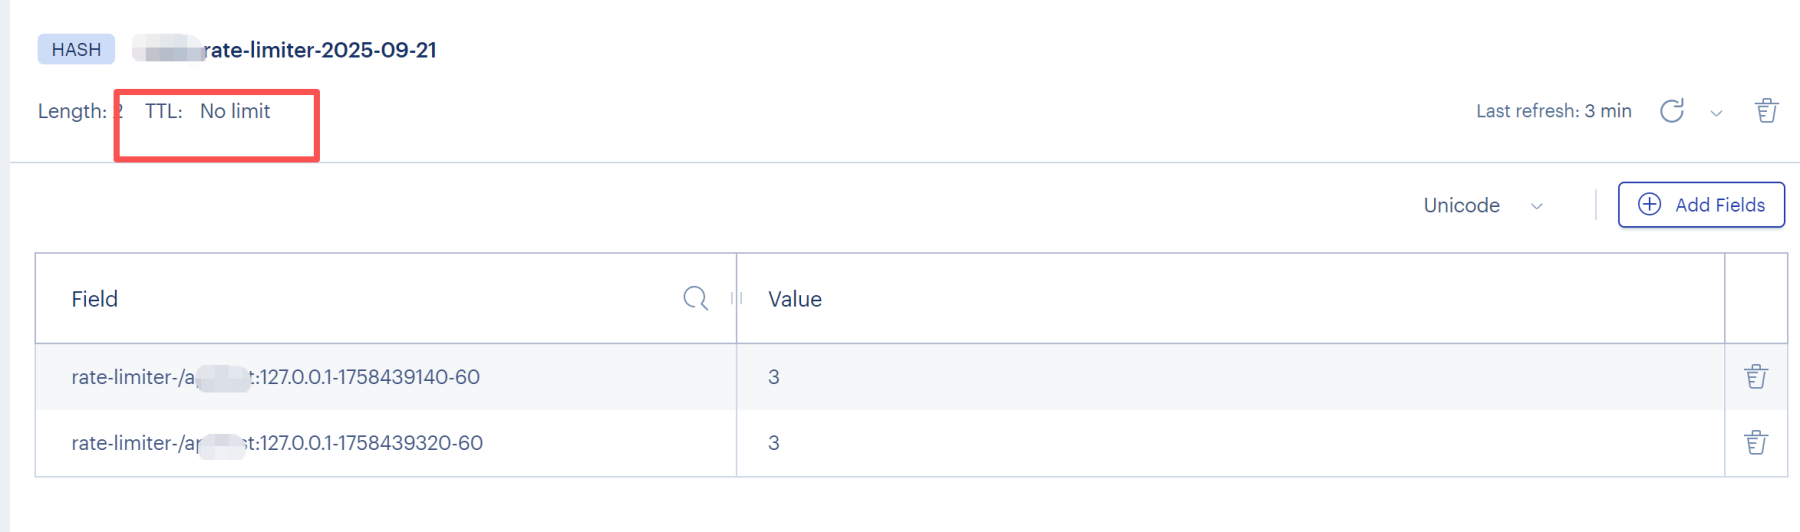Screen dimensions: 1800x532
Task: Delete the field ending in 1758439140-60
Action: [x=1756, y=377]
